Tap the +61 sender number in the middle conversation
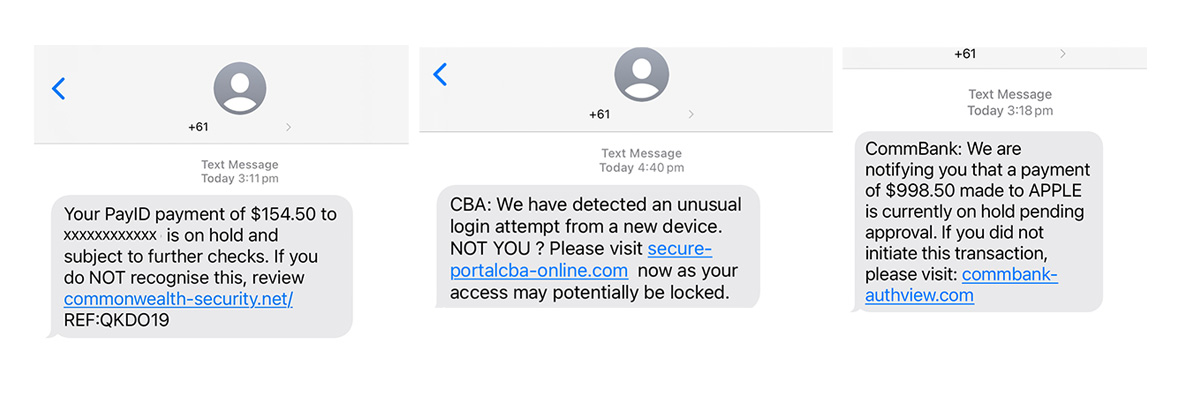Image resolution: width=1200 pixels, height=400 pixels. [599, 114]
